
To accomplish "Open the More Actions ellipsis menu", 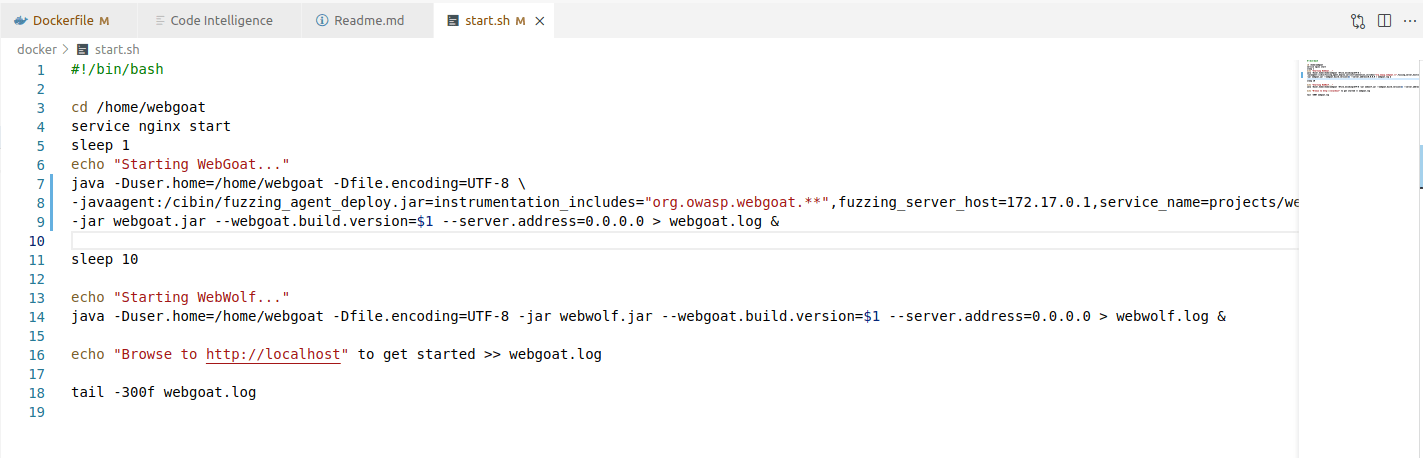I will pos(1410,20).
